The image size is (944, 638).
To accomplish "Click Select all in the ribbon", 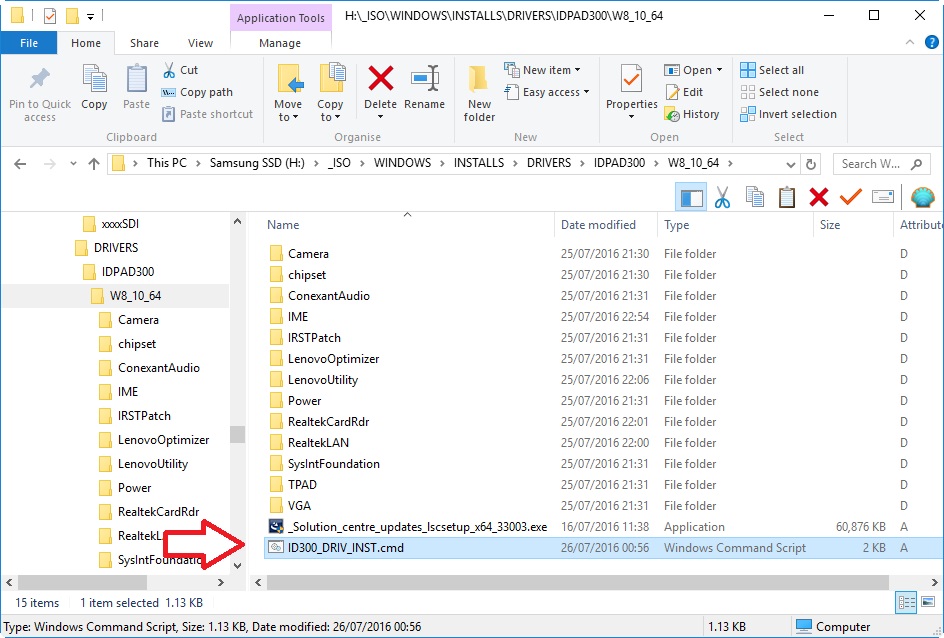I will [775, 69].
